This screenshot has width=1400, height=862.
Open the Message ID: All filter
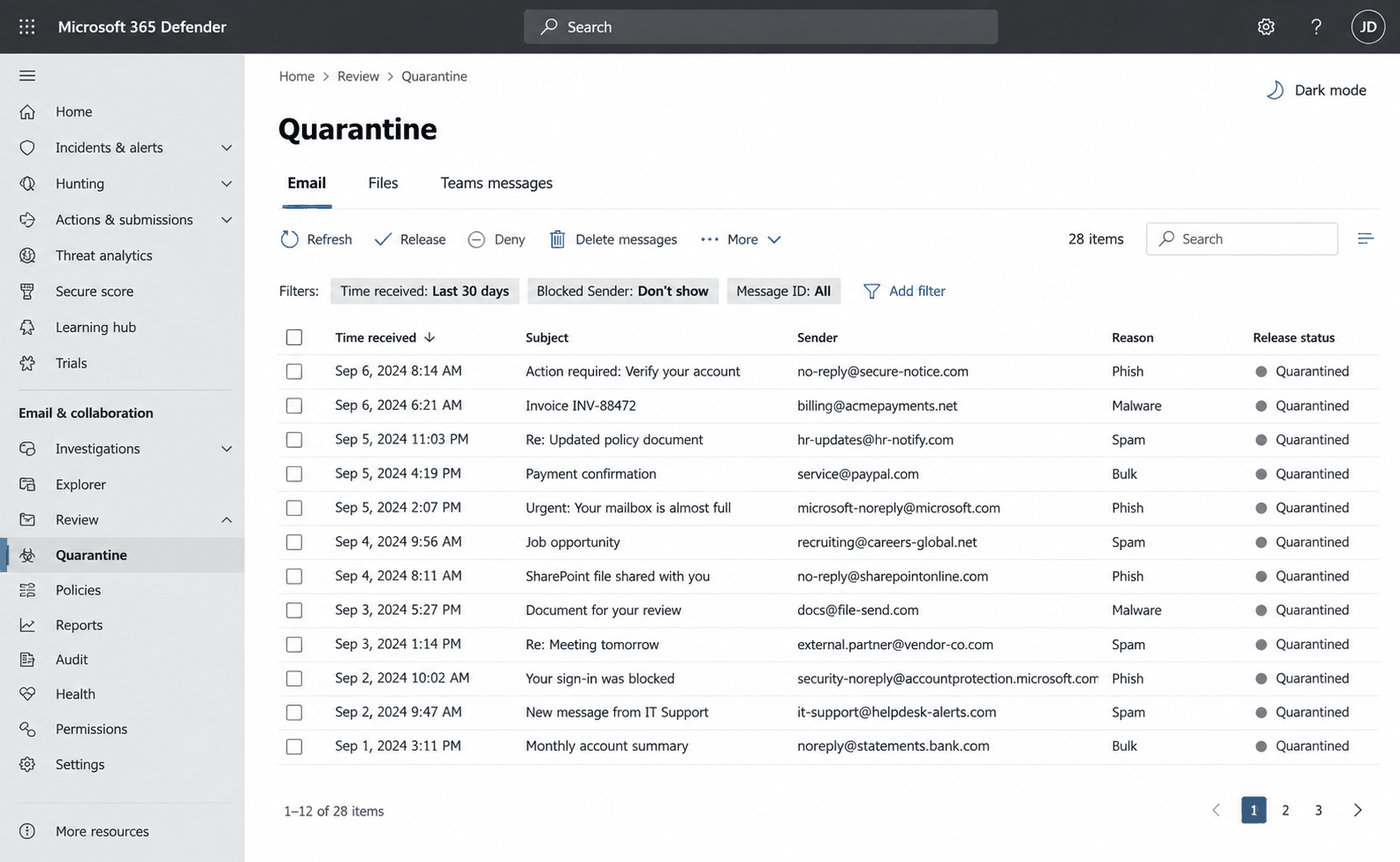784,291
